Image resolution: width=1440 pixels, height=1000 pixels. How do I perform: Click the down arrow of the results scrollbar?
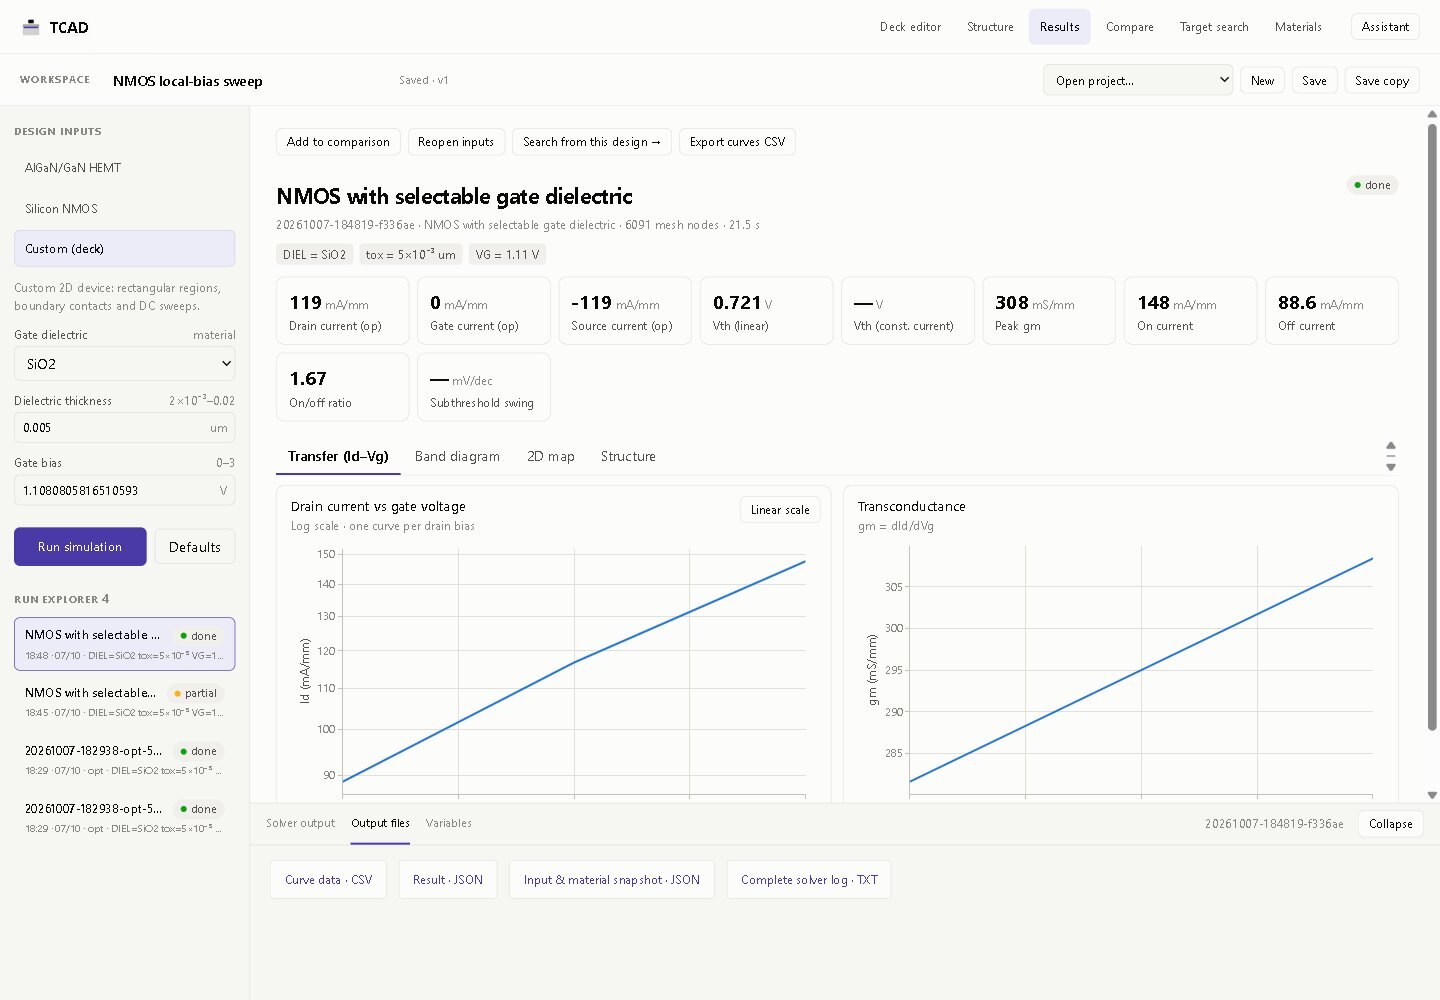[1432, 795]
